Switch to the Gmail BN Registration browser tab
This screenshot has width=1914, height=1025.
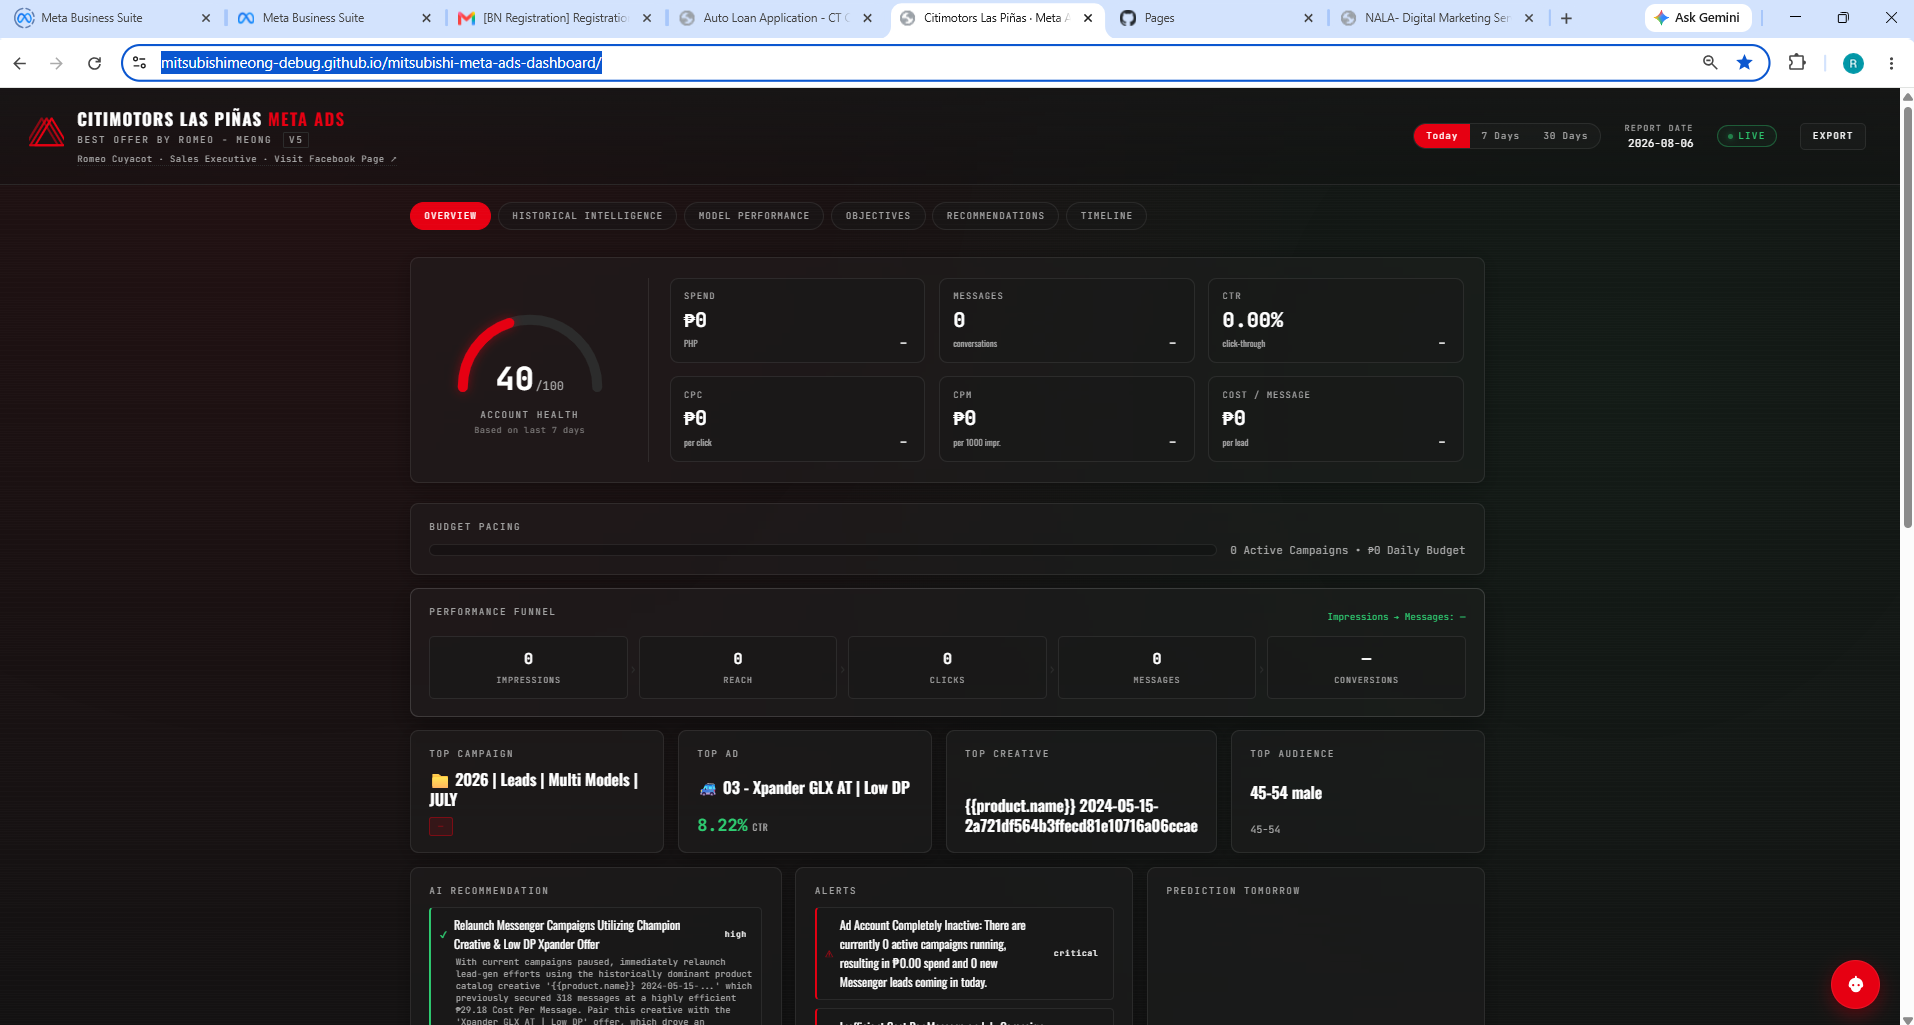[555, 18]
